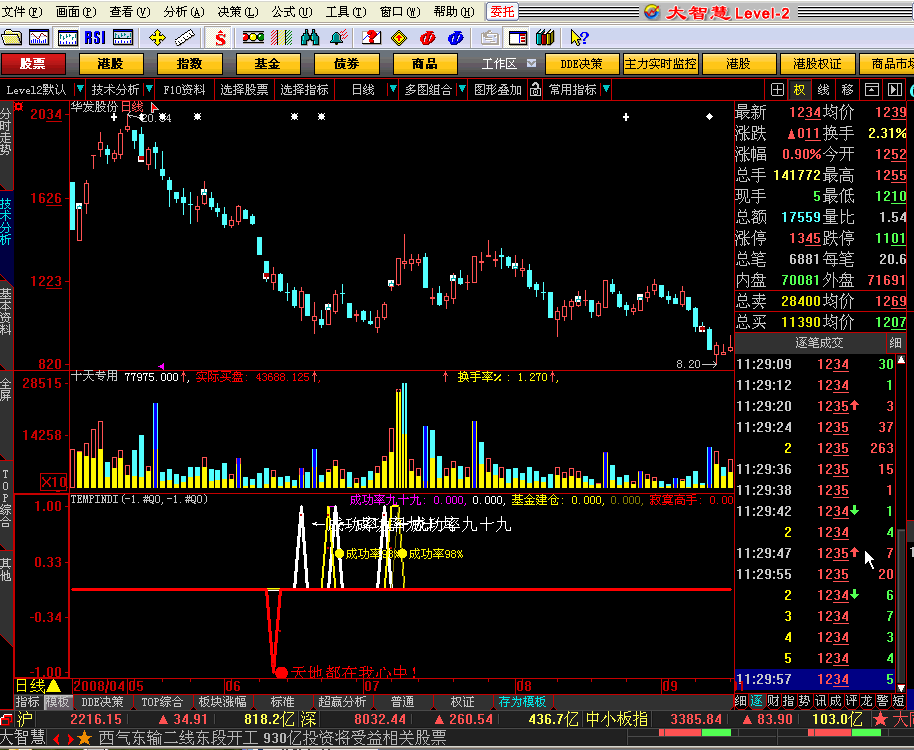Click the four-way move arrows icon
914x750 pixels.
[x=157, y=38]
